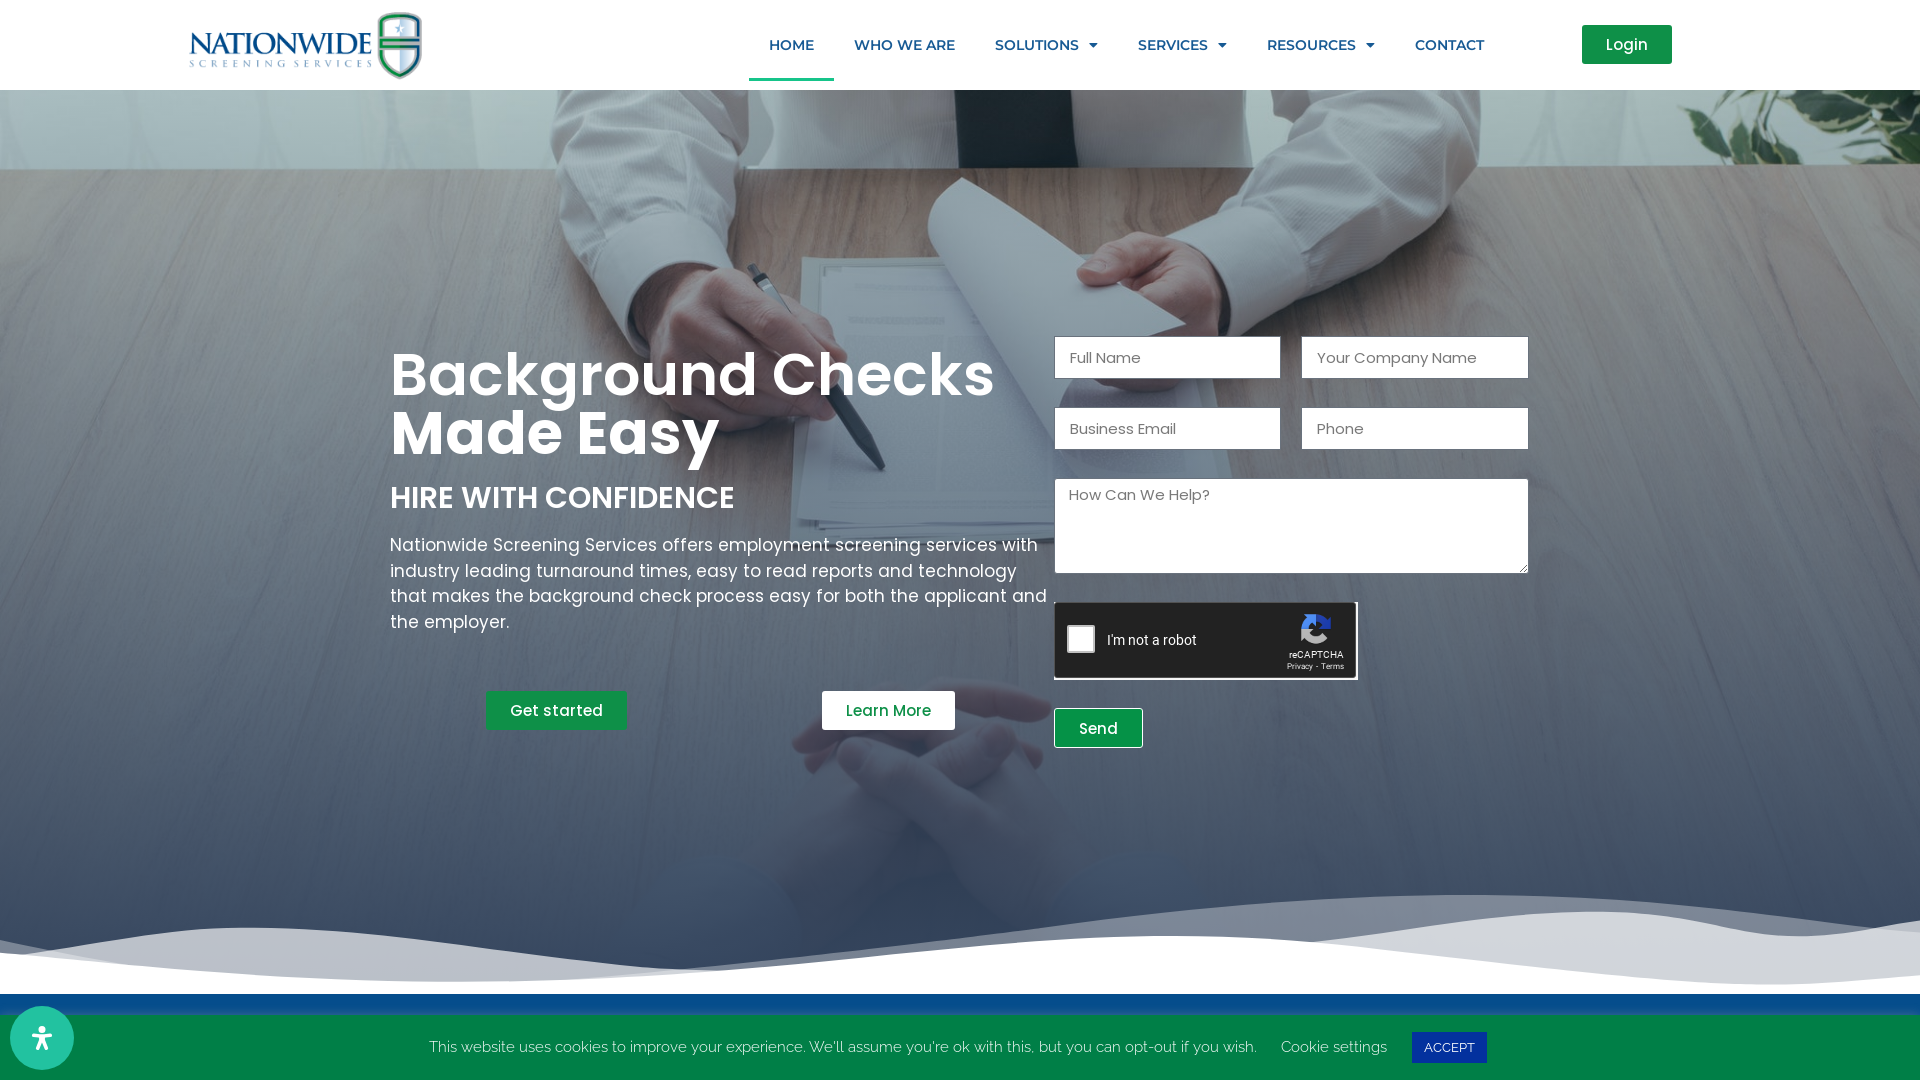
Task: Click the shield icon in the logo
Action: tap(400, 45)
